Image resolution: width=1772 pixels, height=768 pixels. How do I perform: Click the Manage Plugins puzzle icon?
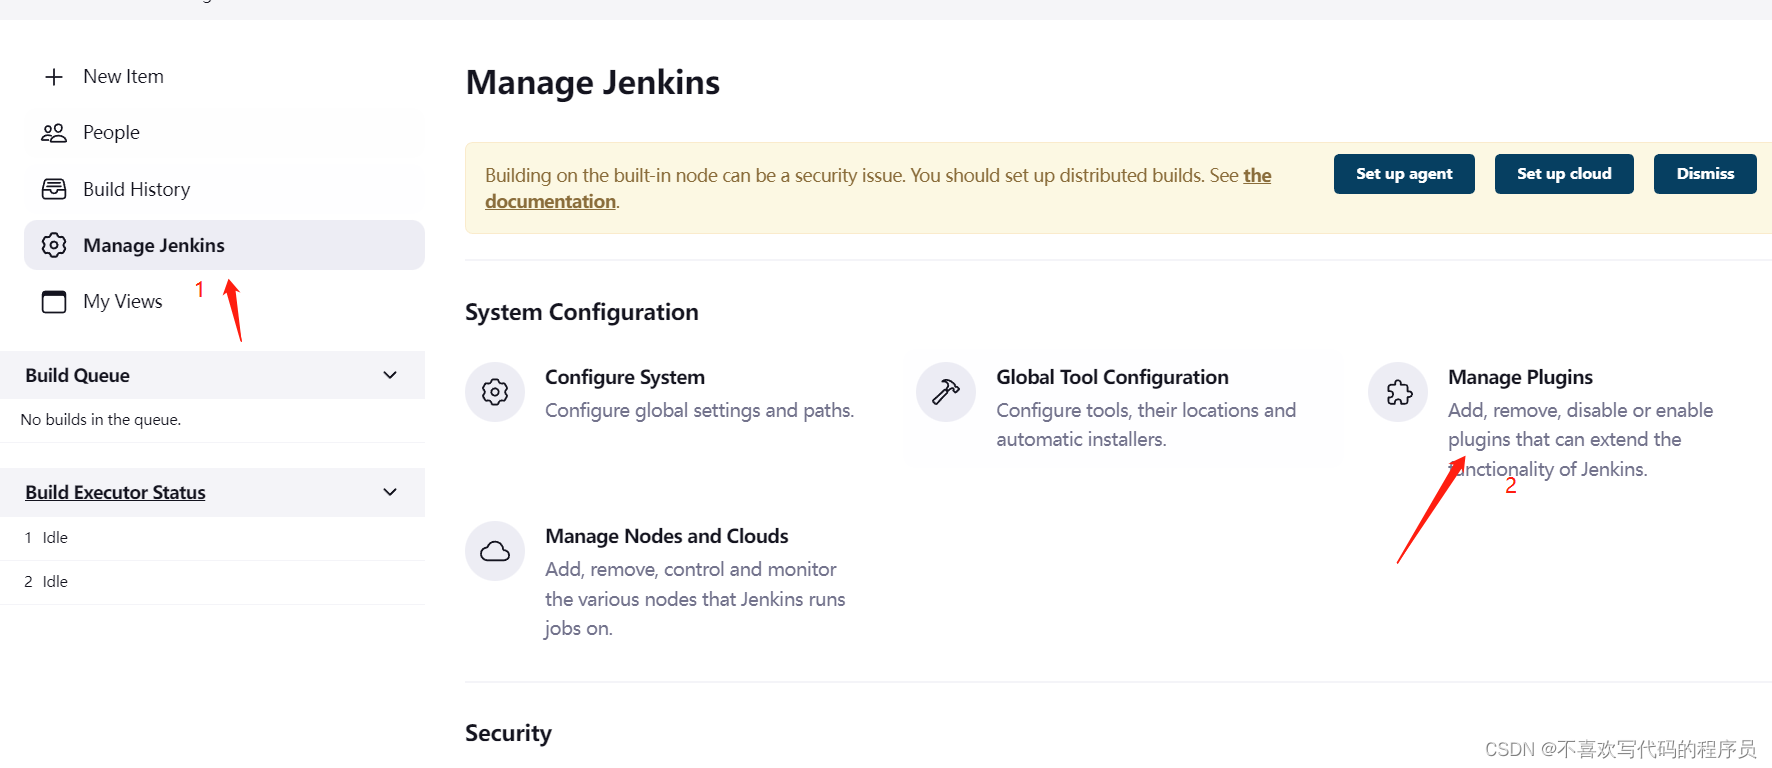coord(1398,392)
